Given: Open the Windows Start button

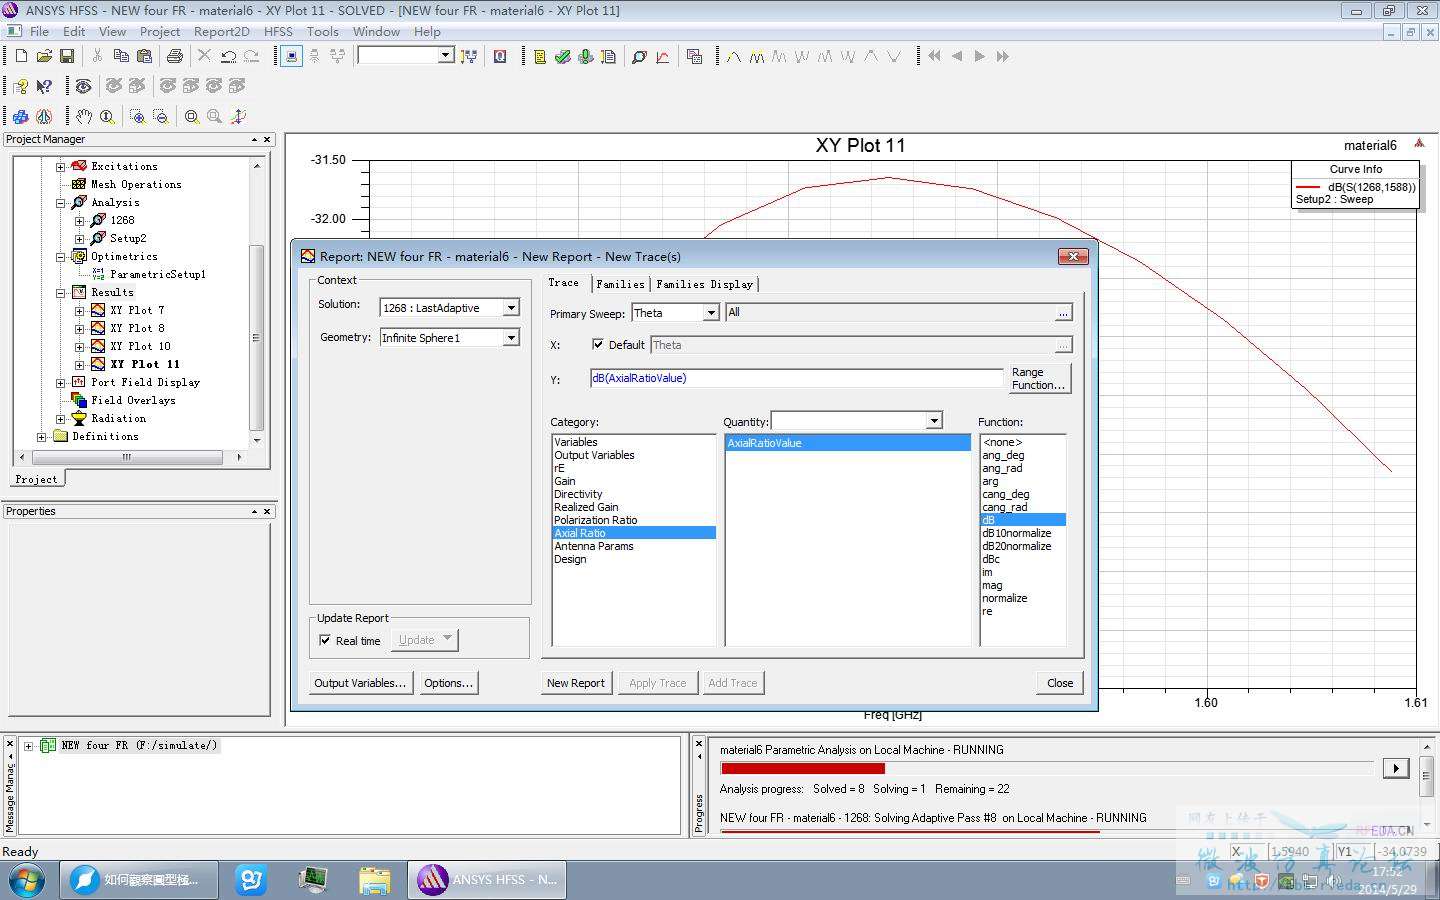Looking at the screenshot, I should pyautogui.click(x=26, y=880).
